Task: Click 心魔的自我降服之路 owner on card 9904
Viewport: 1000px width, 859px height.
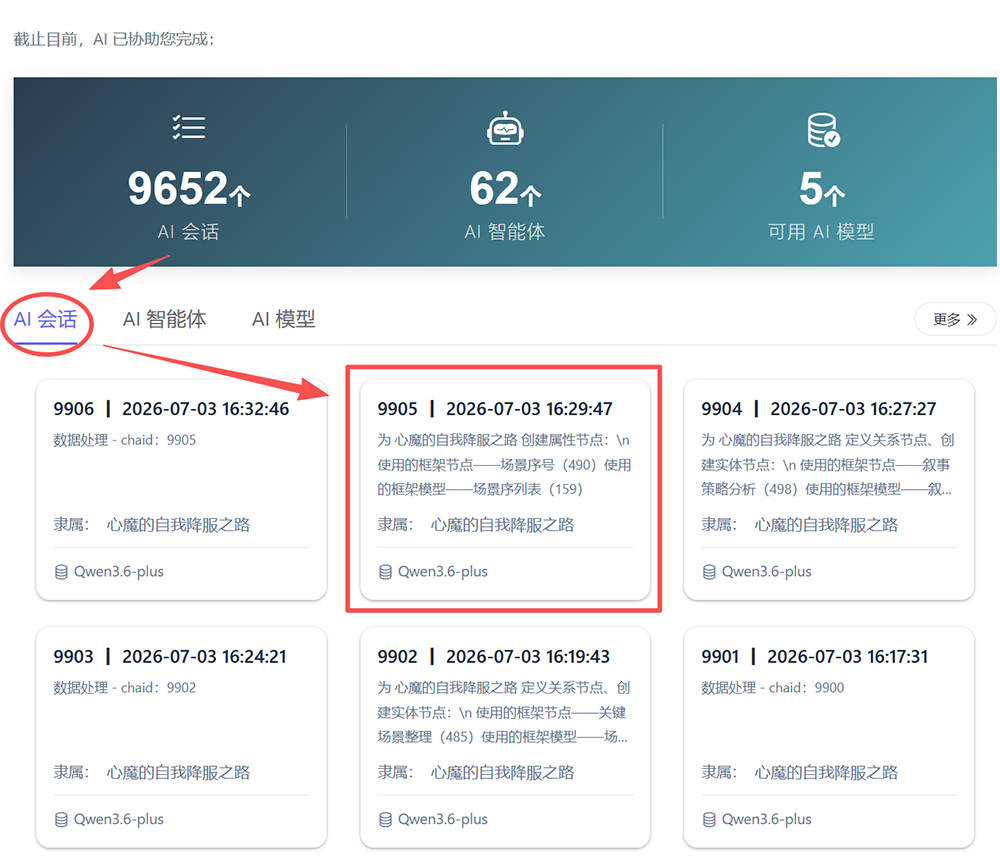Action: 827,525
